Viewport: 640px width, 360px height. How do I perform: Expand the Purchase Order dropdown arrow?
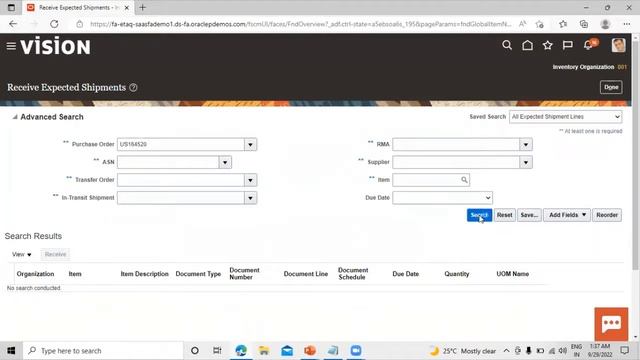250,144
